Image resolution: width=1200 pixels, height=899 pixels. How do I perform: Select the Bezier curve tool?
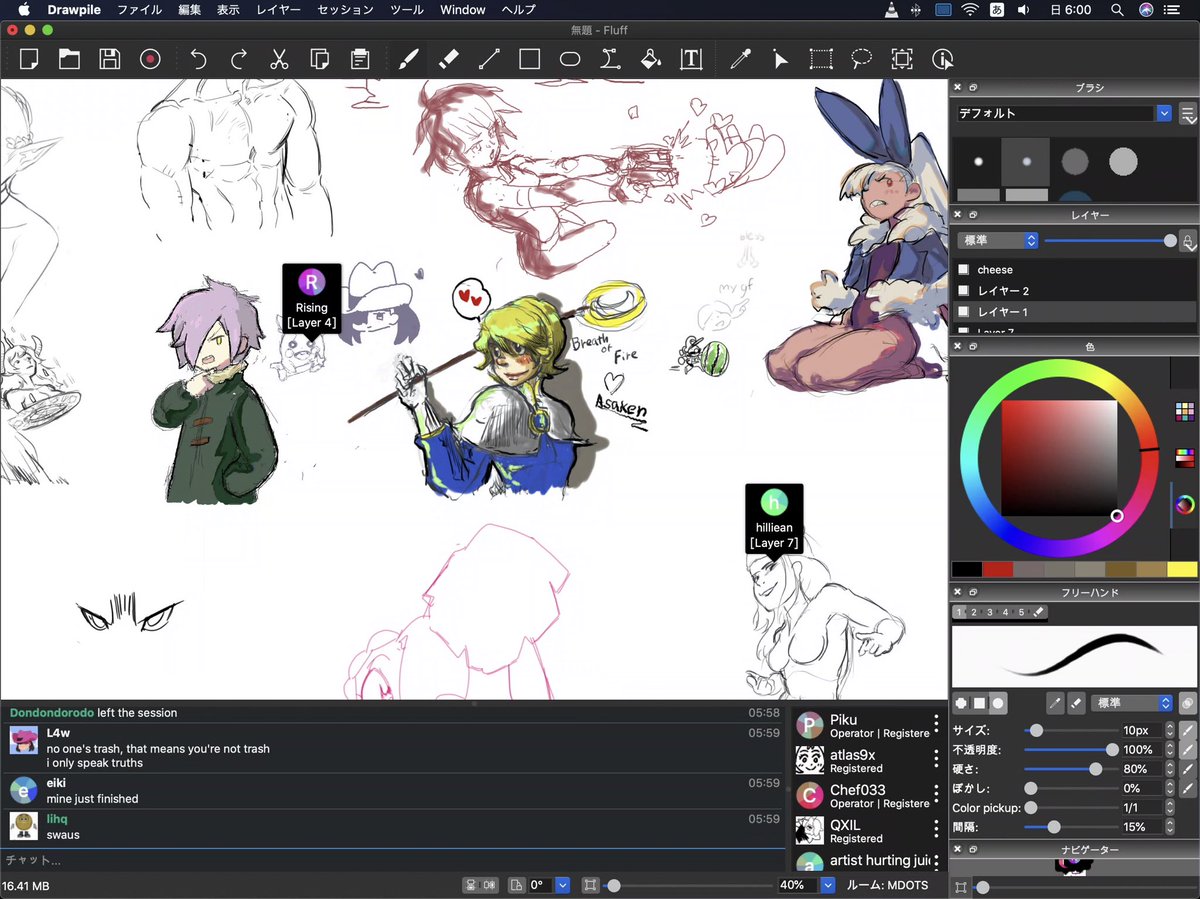(610, 60)
